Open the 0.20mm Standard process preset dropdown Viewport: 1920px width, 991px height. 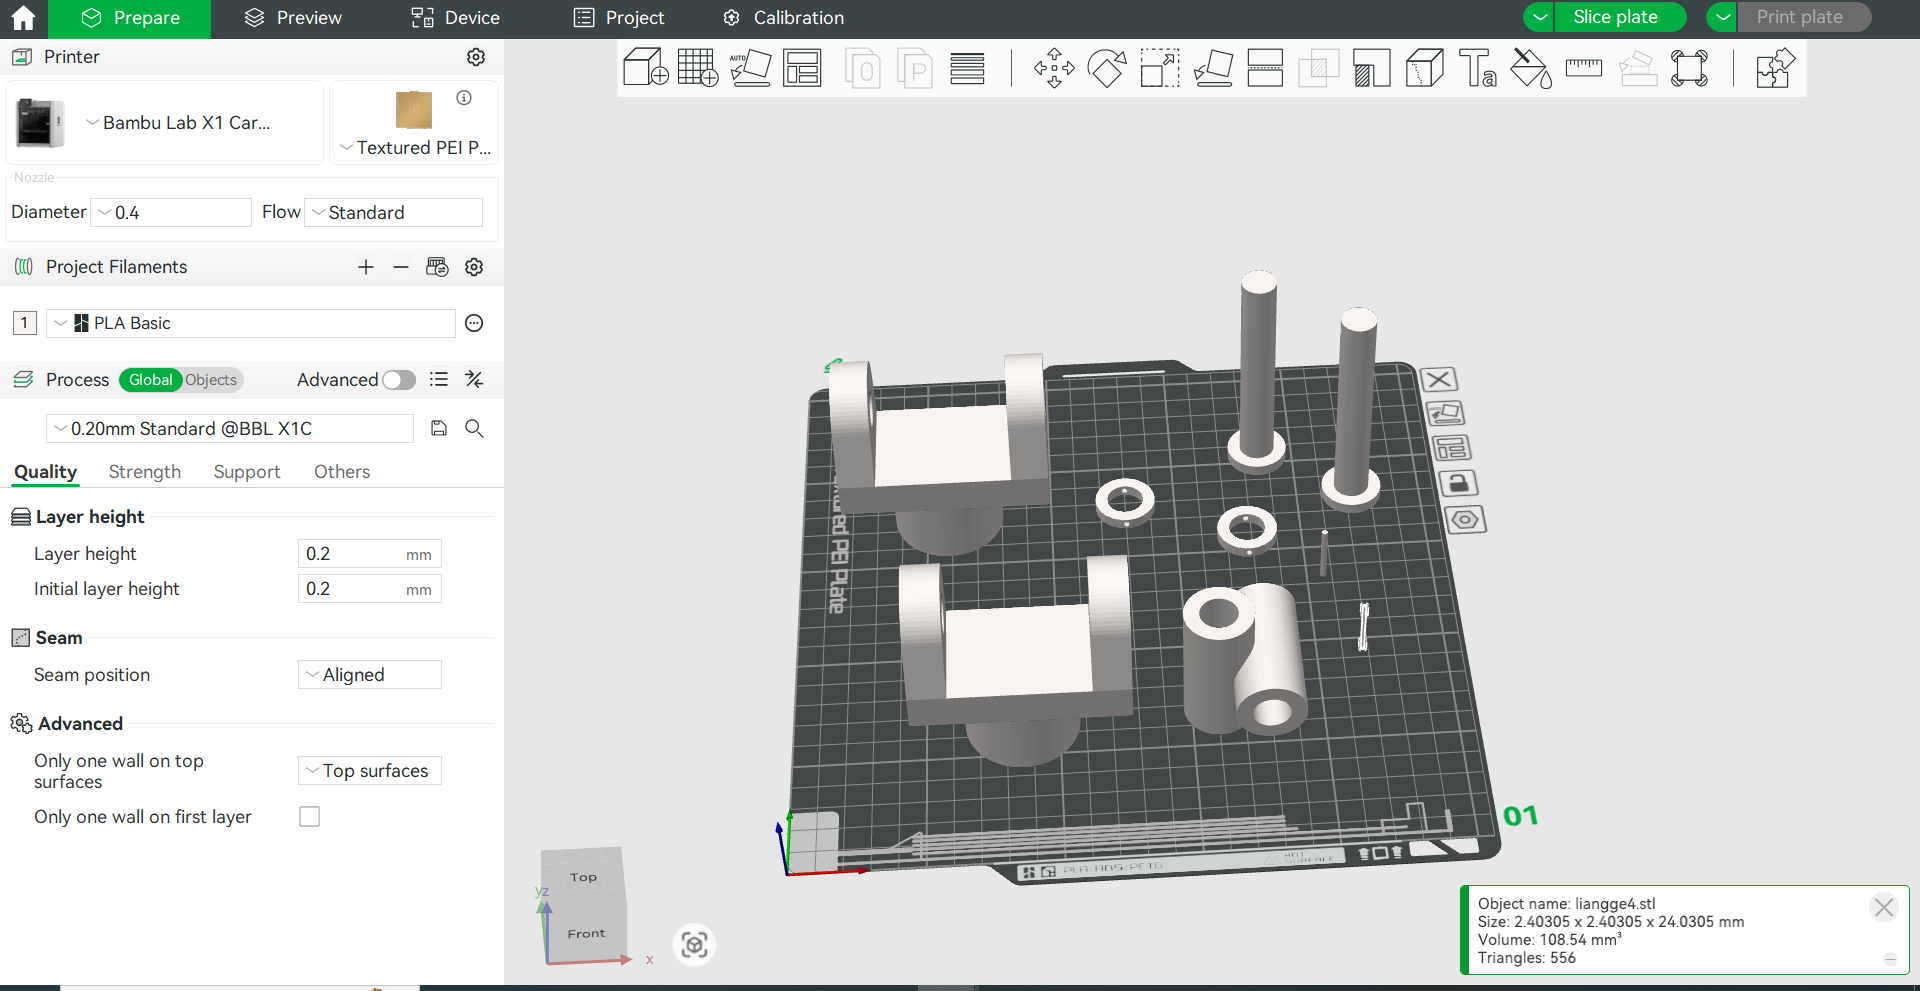point(230,429)
